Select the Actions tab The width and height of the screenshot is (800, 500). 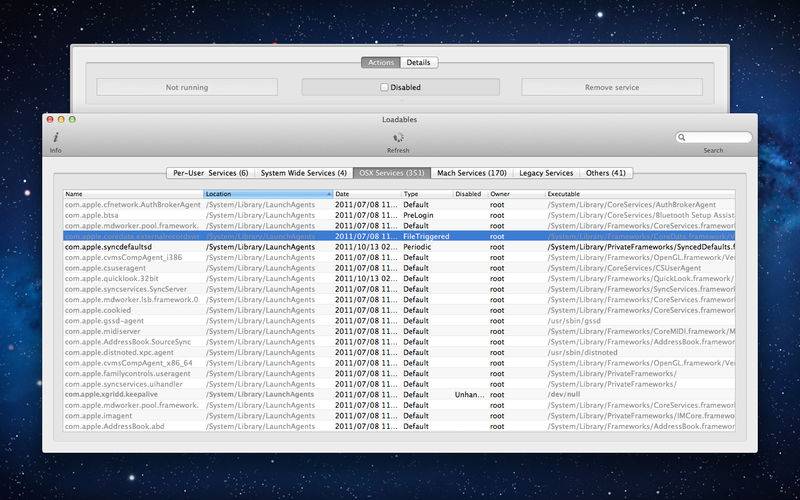click(381, 62)
